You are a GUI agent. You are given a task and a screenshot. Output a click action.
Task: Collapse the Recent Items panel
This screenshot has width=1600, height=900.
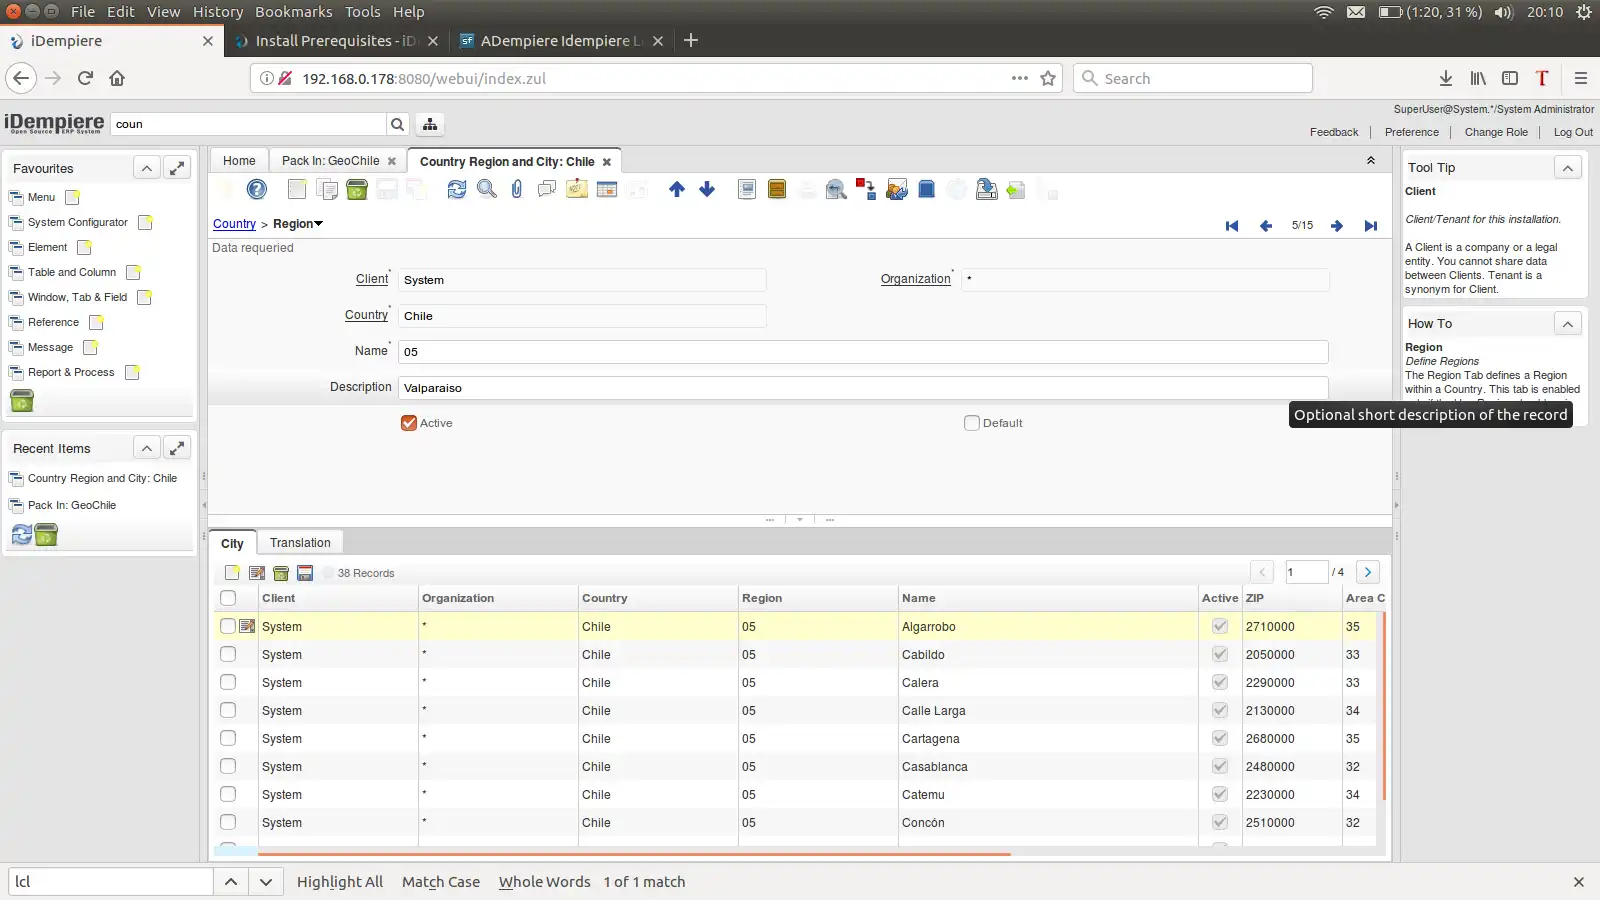point(146,448)
